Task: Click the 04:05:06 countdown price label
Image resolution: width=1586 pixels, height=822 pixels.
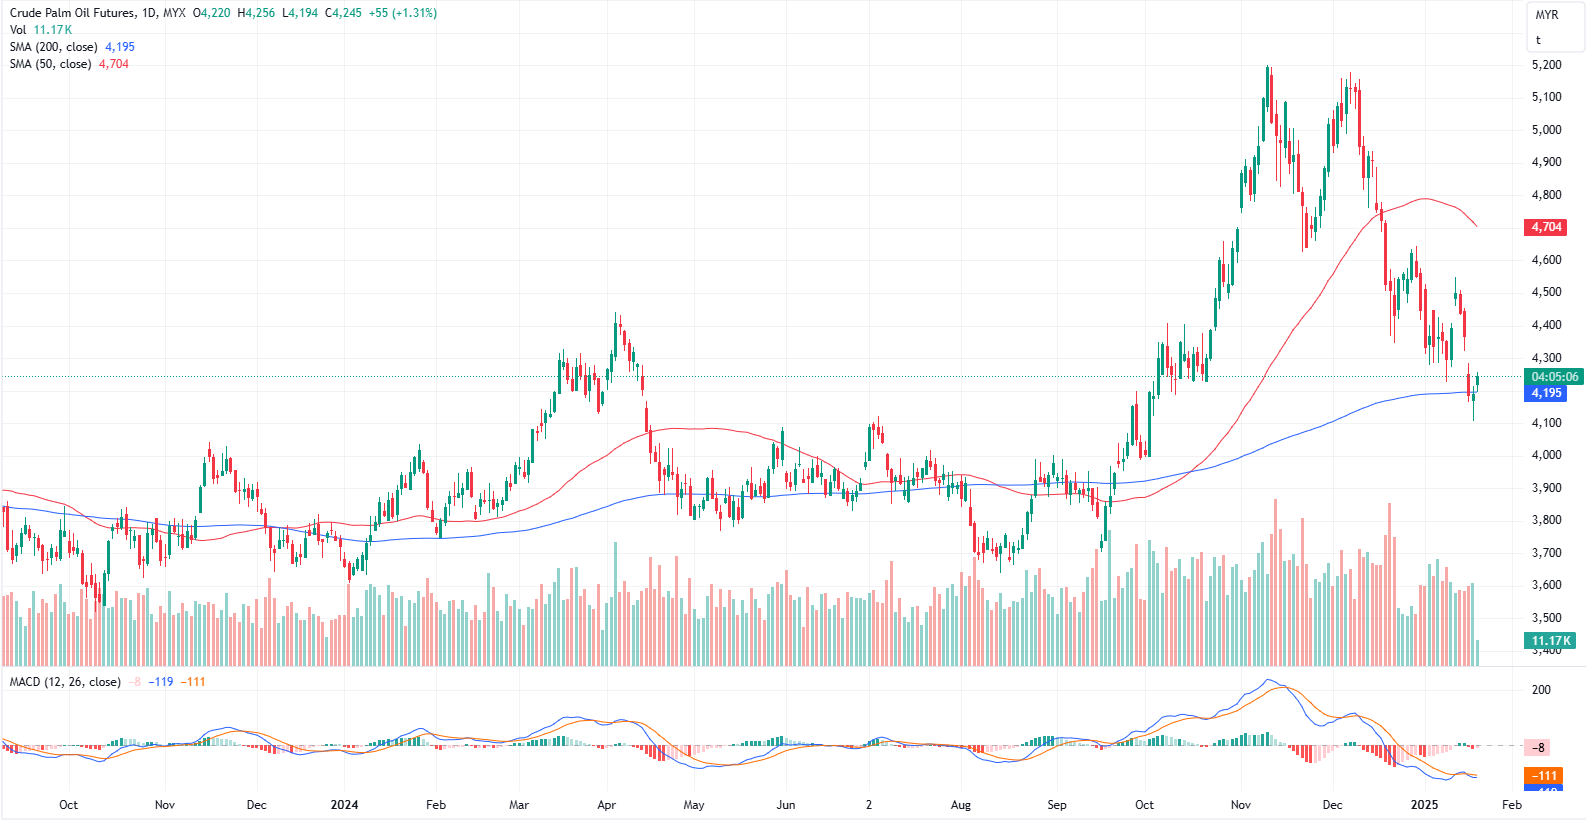Action: (x=1554, y=377)
